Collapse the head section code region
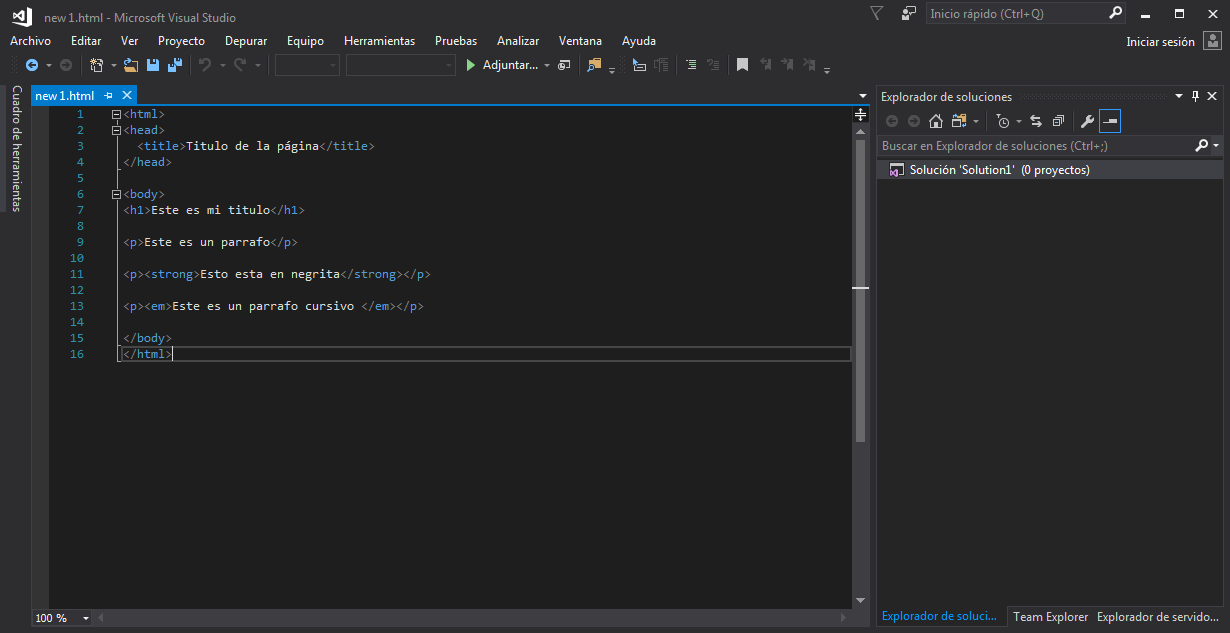The height and width of the screenshot is (633, 1230). coord(117,129)
